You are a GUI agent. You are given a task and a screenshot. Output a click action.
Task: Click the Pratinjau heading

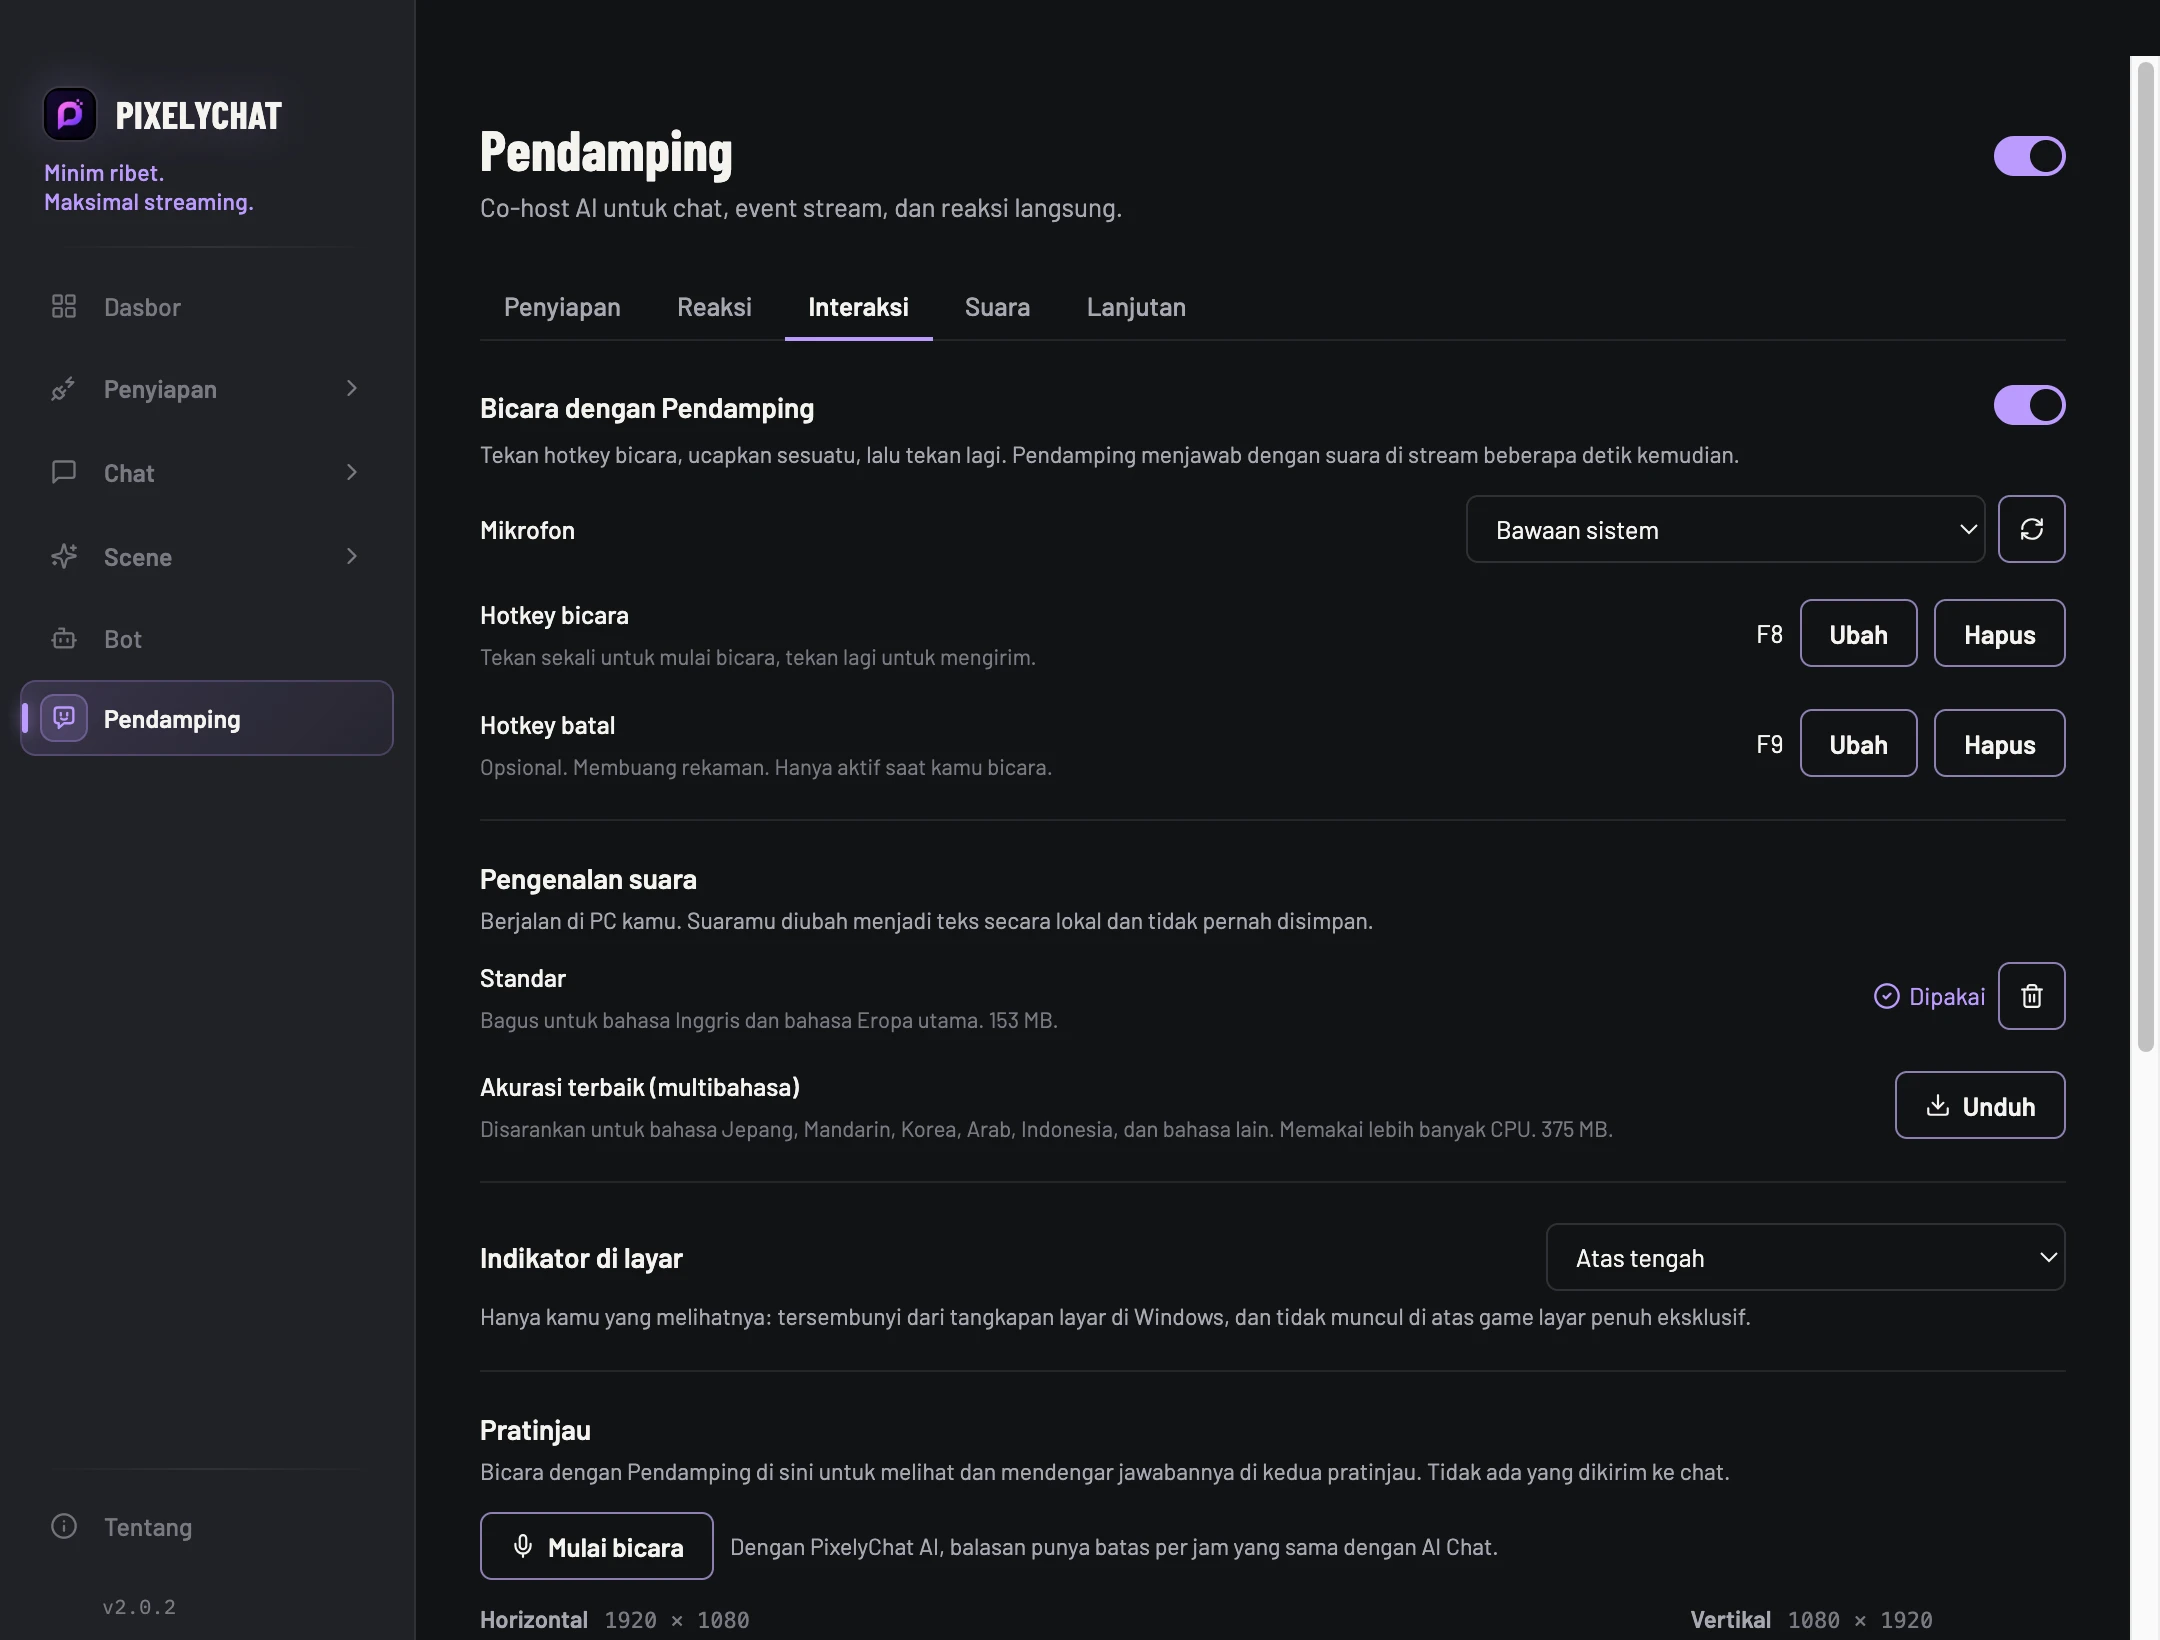point(535,1430)
